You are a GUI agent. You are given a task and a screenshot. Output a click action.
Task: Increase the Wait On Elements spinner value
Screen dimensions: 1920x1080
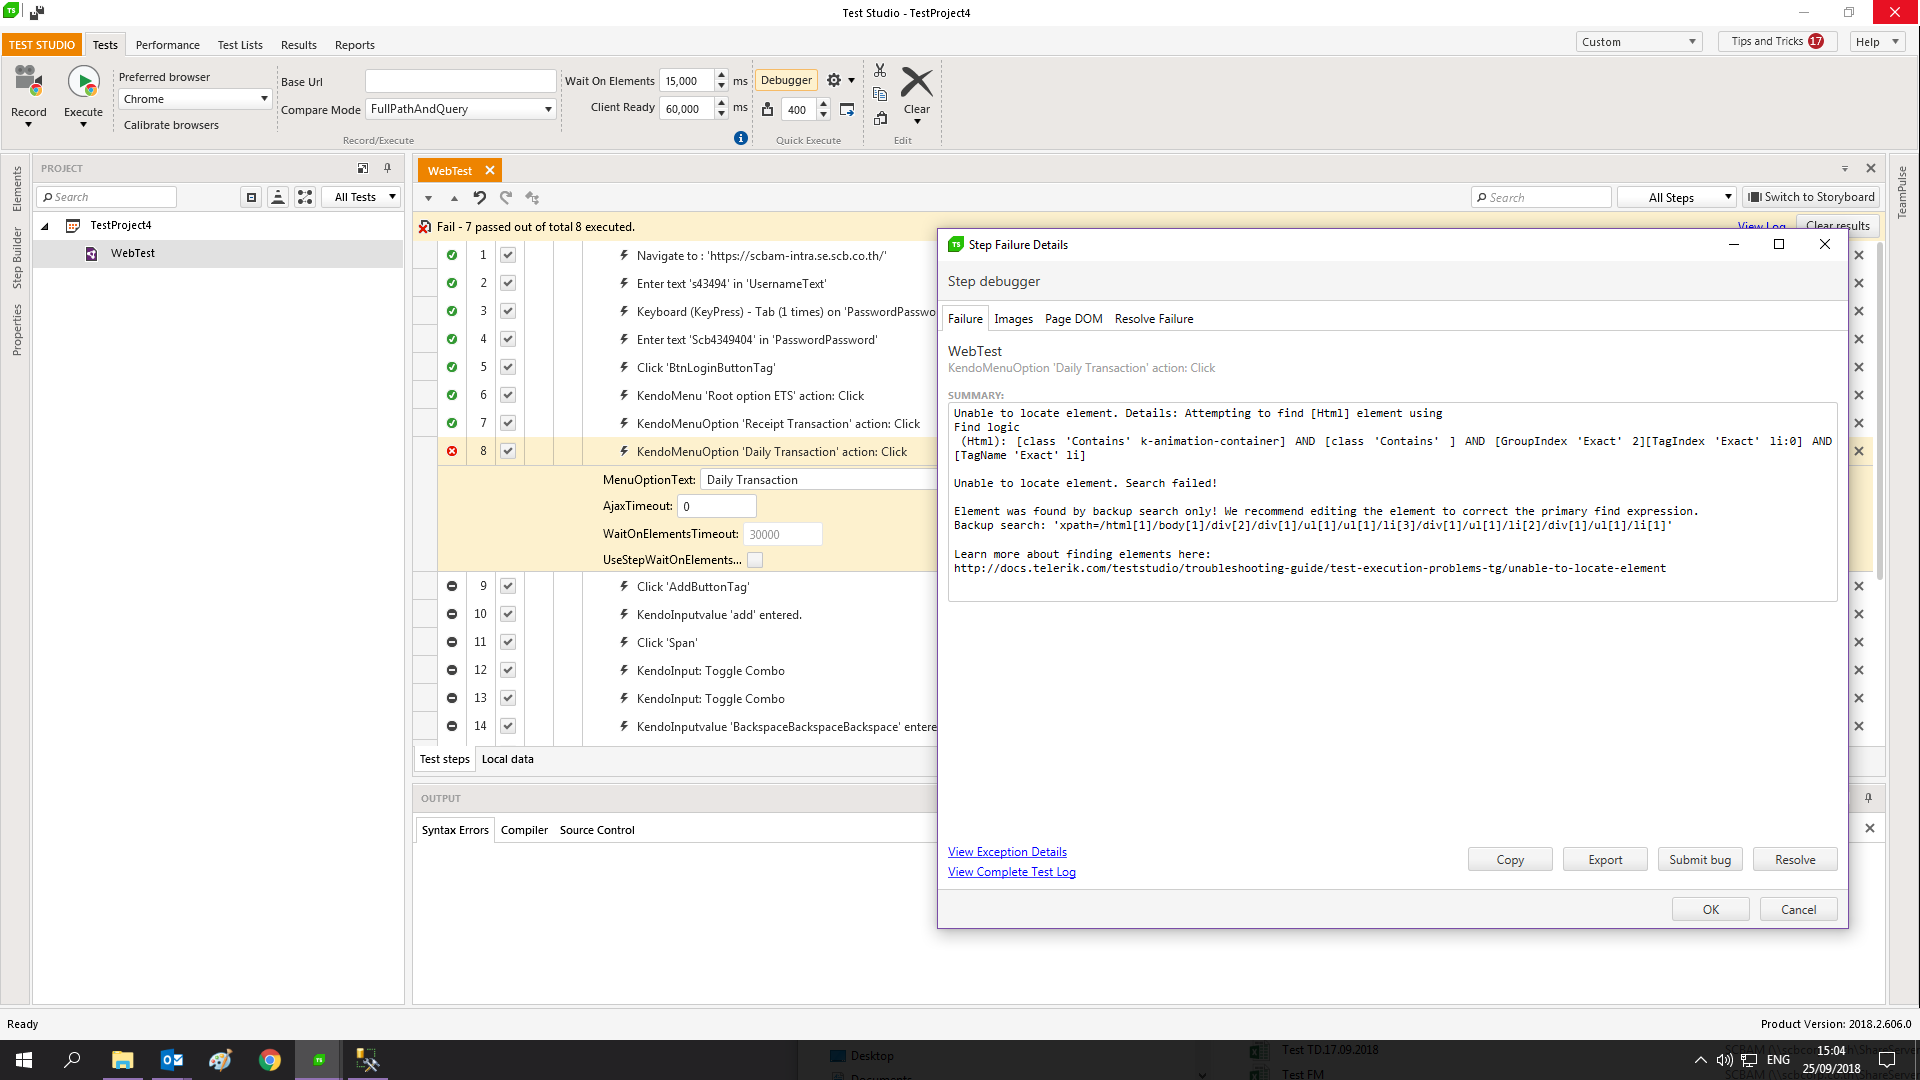pyautogui.click(x=722, y=76)
